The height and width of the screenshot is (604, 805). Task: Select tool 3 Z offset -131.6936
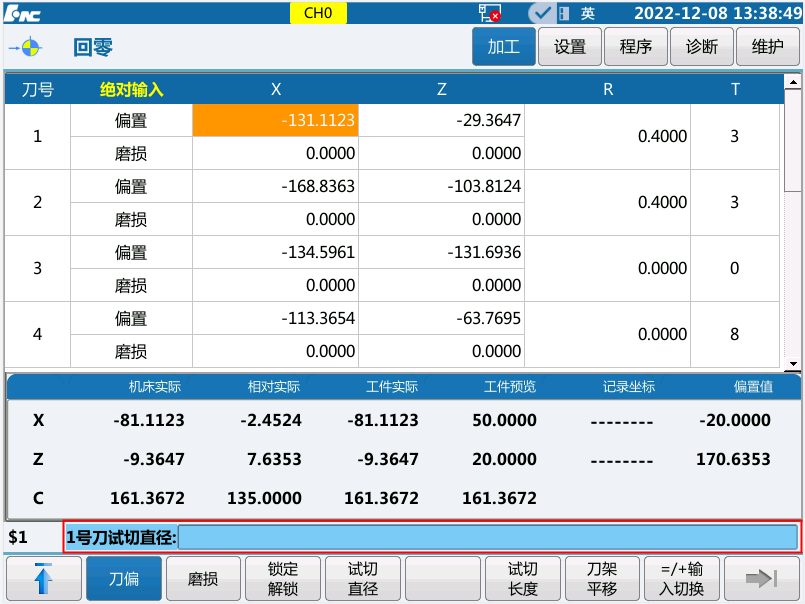tap(442, 252)
